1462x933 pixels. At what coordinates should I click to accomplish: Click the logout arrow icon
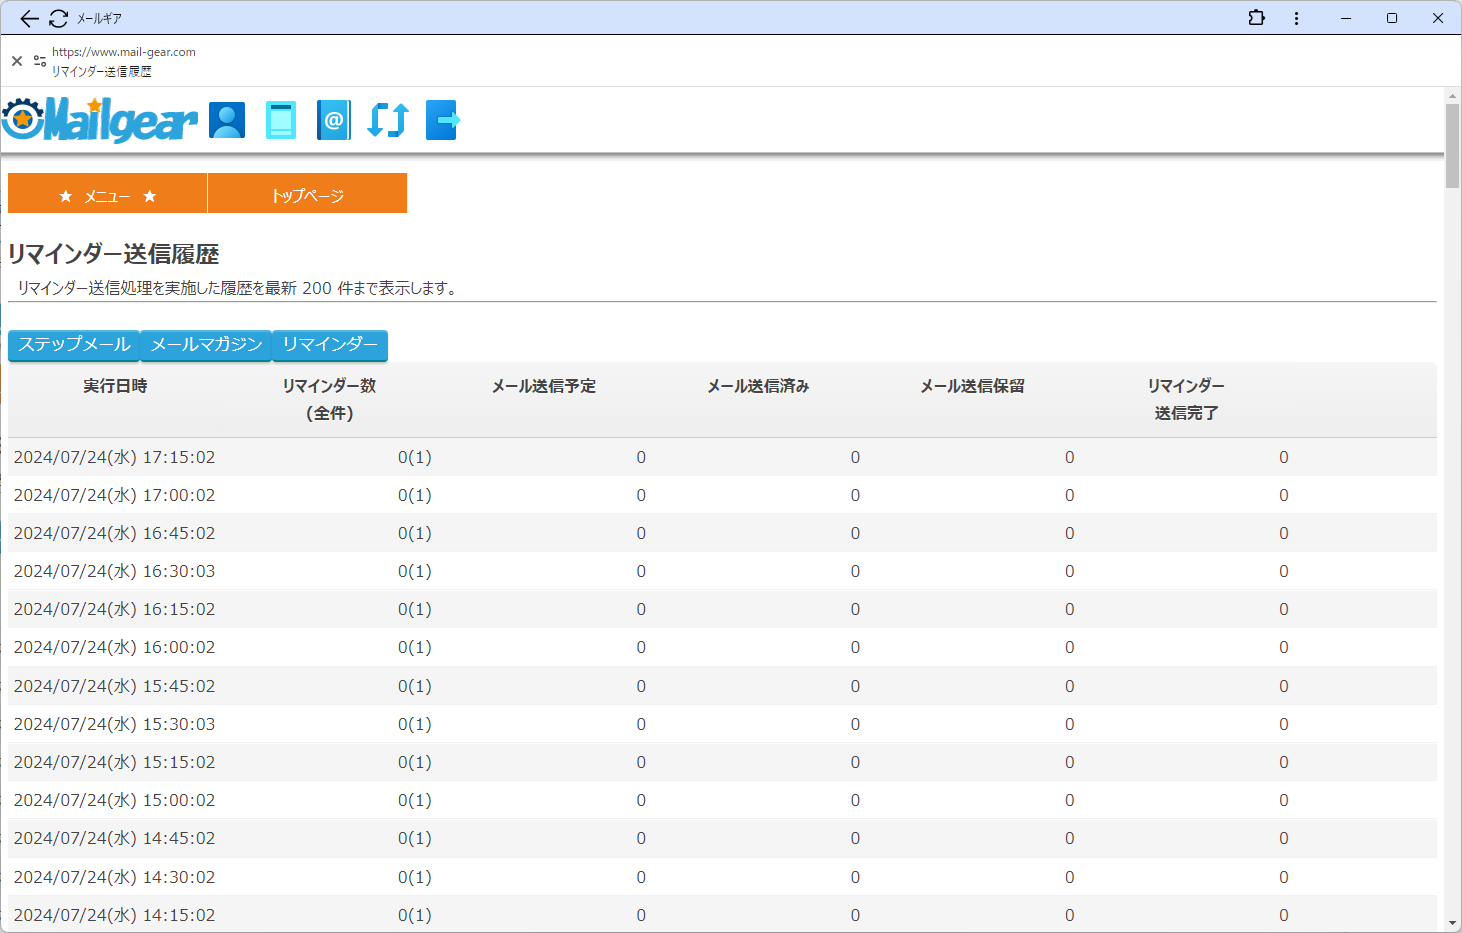click(443, 120)
